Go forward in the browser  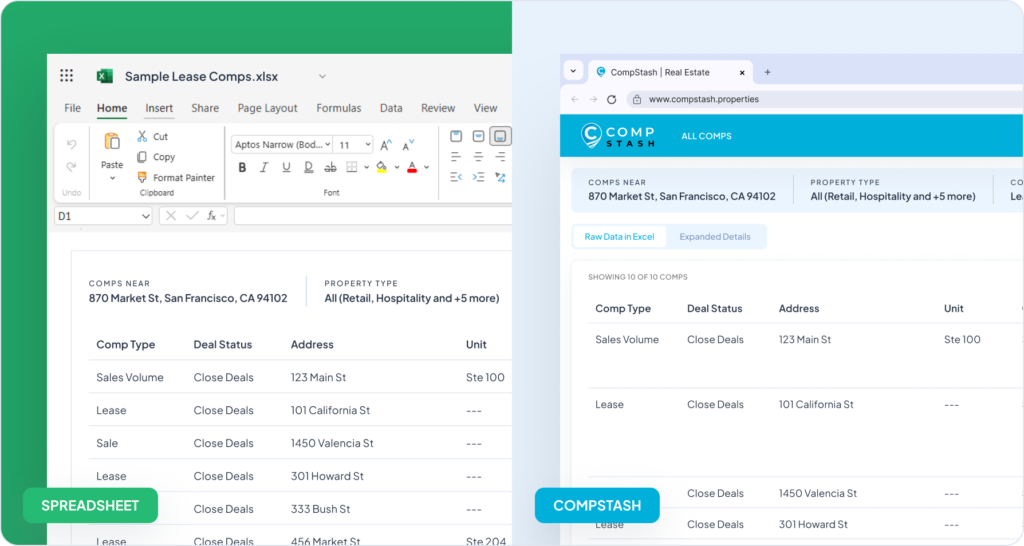click(x=593, y=99)
